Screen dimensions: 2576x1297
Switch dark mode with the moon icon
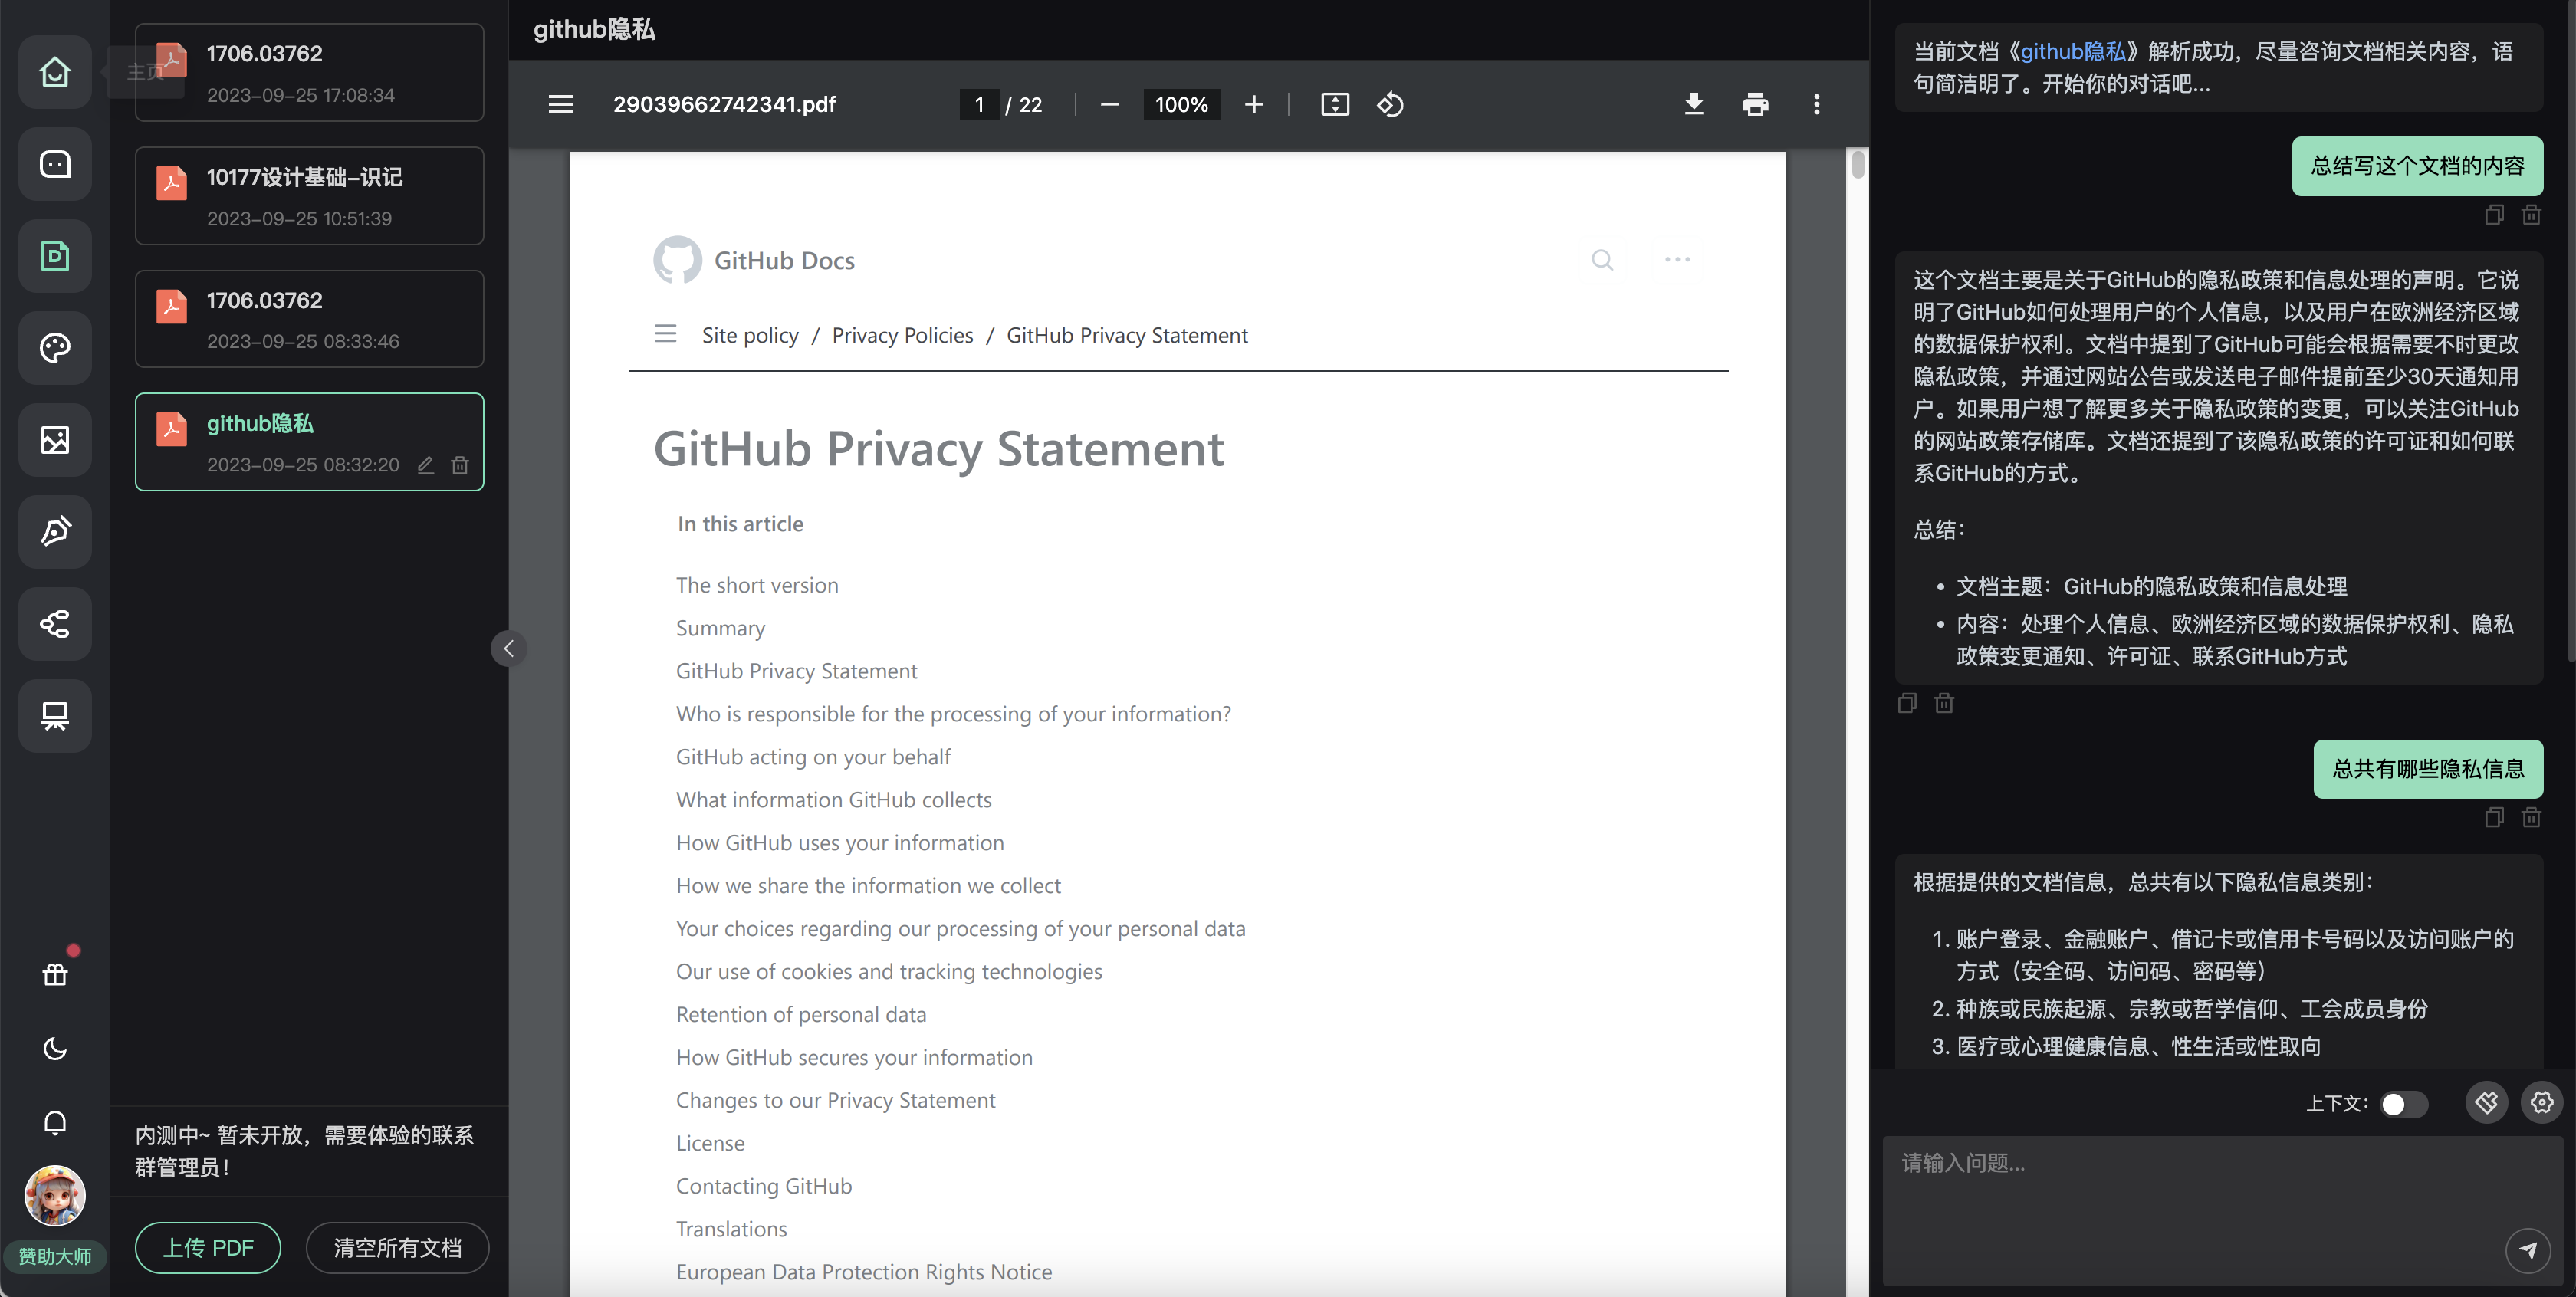pyautogui.click(x=55, y=1048)
